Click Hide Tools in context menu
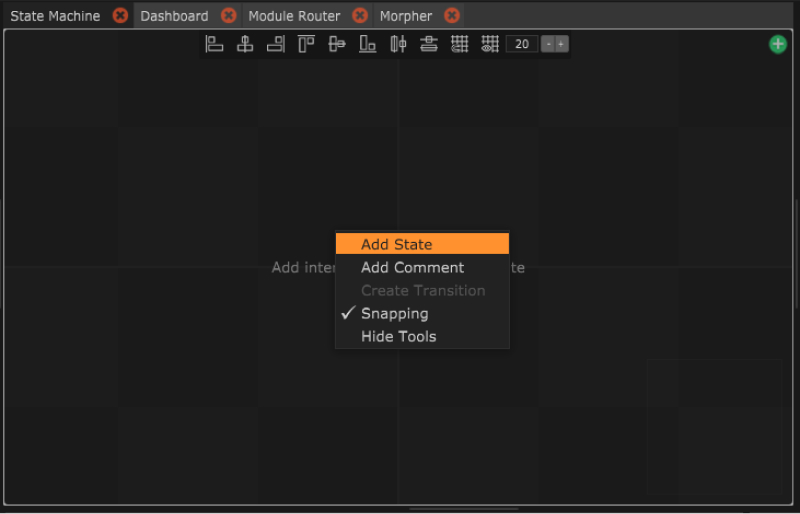The height and width of the screenshot is (514, 800). click(x=398, y=336)
